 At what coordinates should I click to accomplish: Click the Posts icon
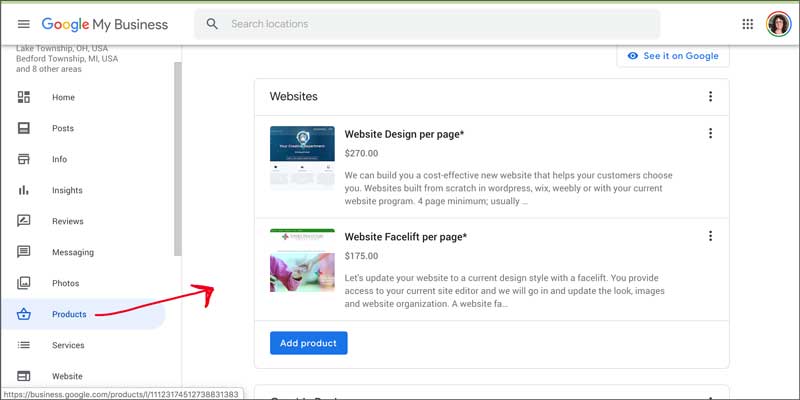23,128
